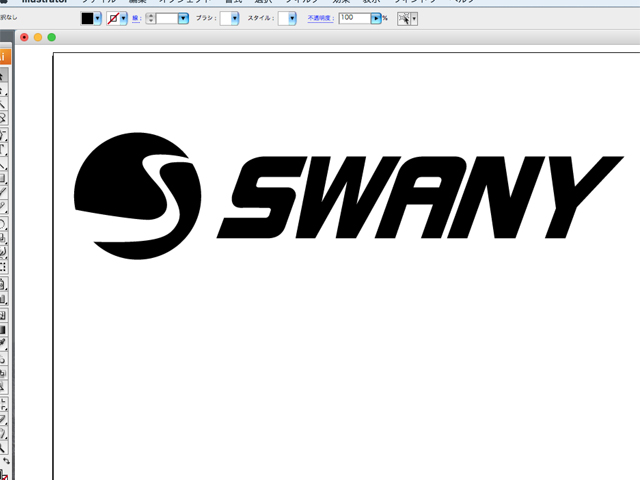Screen dimensions: 640x480
Task: Select the Paintbrush tool
Action: point(4,191)
